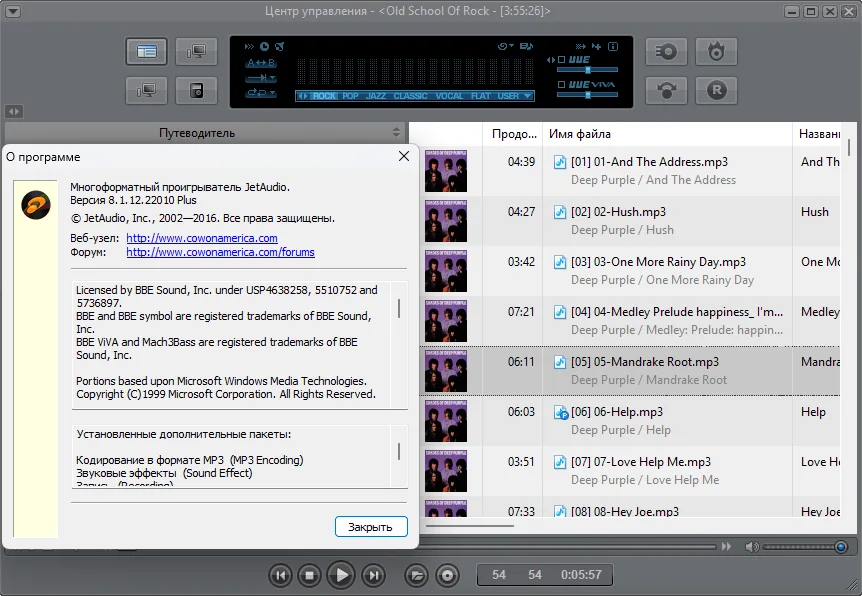Image resolution: width=862 pixels, height=596 pixels.
Task: Click album thumbnail for 02-Hush.mp3
Action: coord(446,221)
